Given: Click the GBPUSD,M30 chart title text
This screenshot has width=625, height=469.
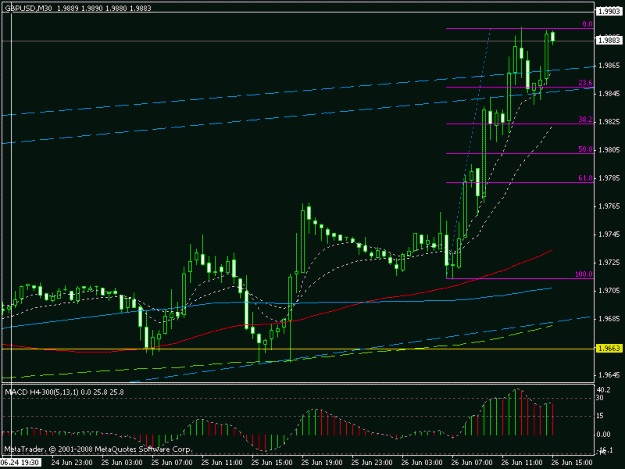Looking at the screenshot, I should click(x=28, y=8).
